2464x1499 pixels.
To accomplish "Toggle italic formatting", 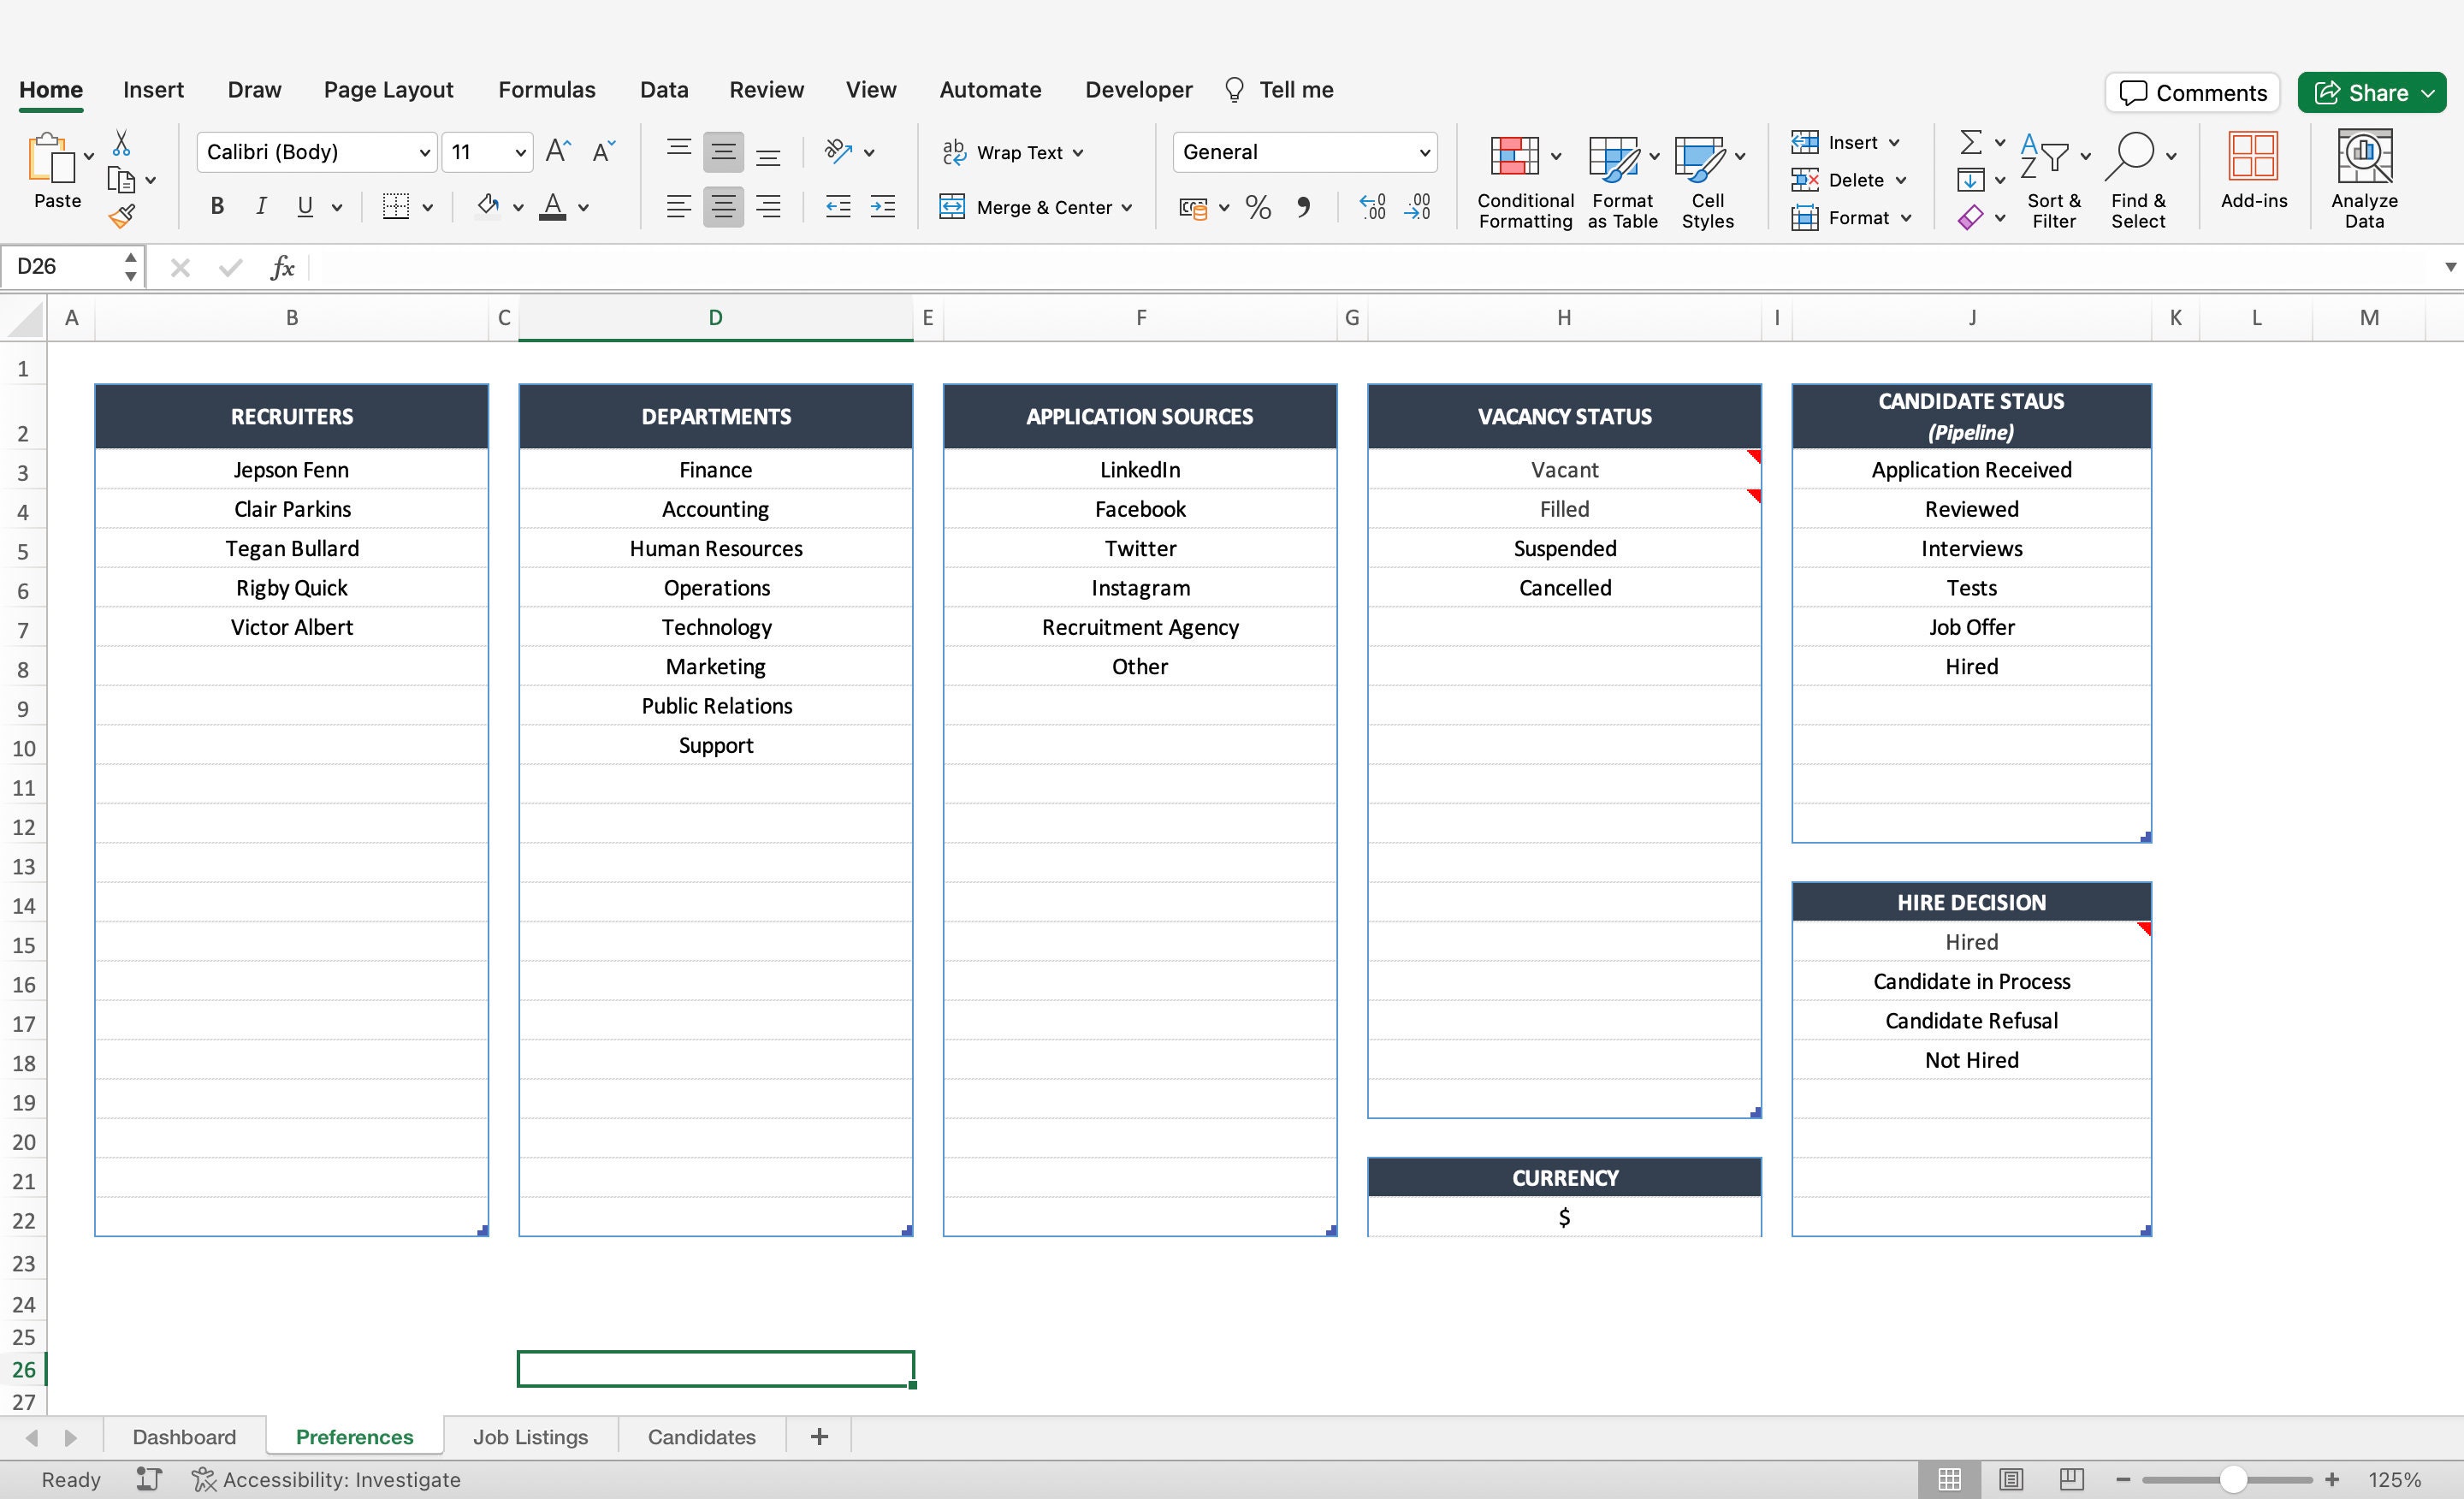I will [x=261, y=206].
